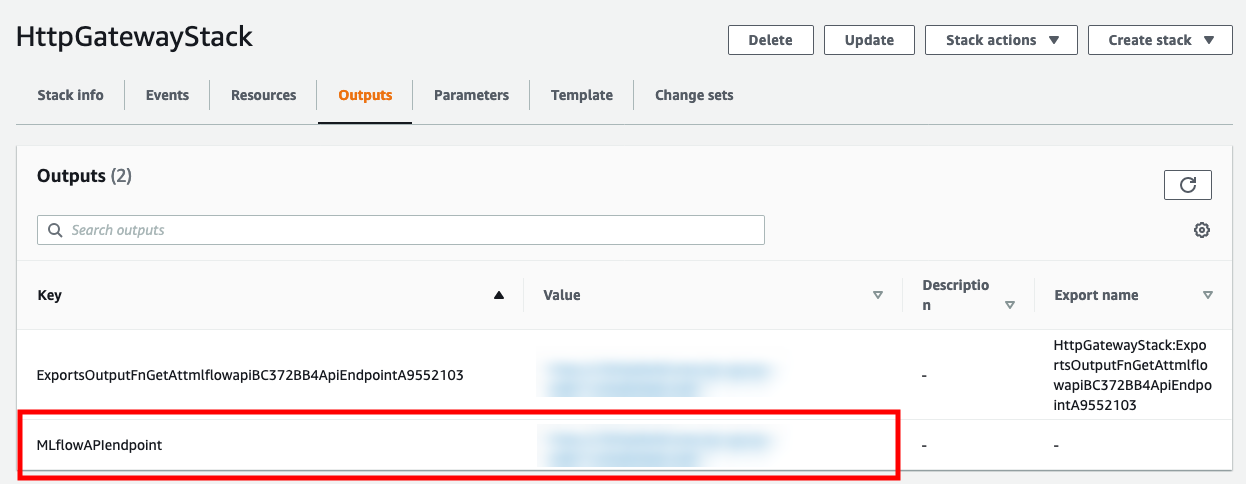Screen dimensions: 1246x484
Task: Click the Update stack button
Action: coord(869,40)
